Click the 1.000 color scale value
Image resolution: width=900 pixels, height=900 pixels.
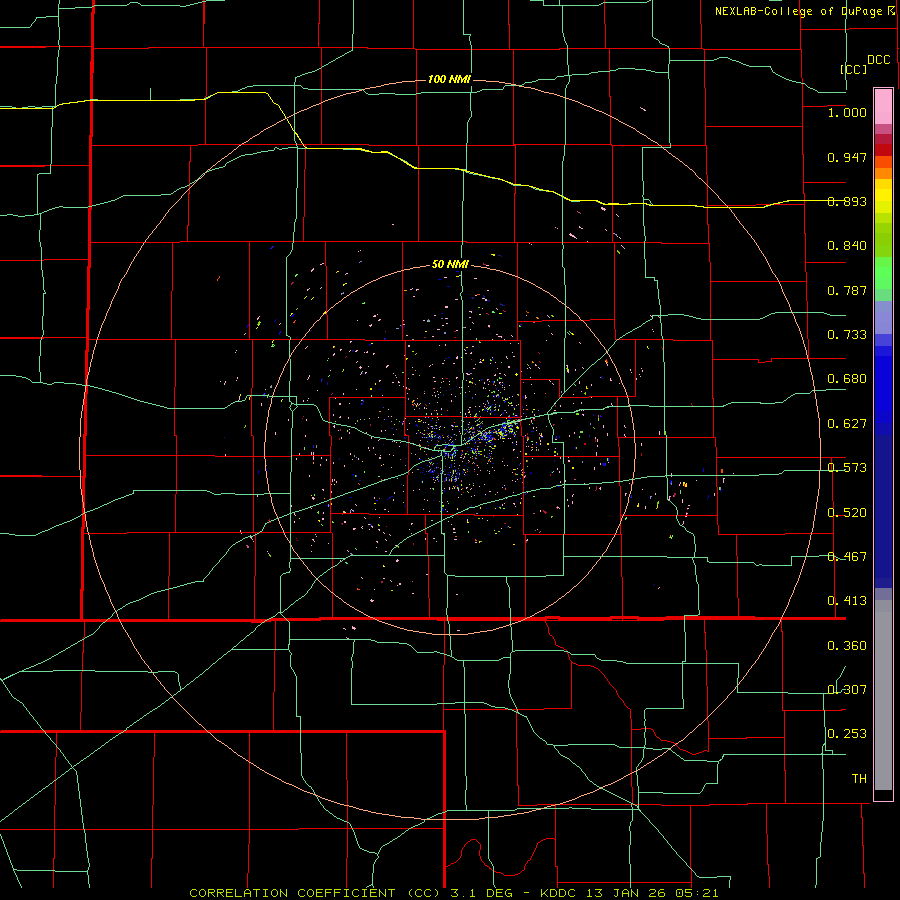tap(847, 112)
